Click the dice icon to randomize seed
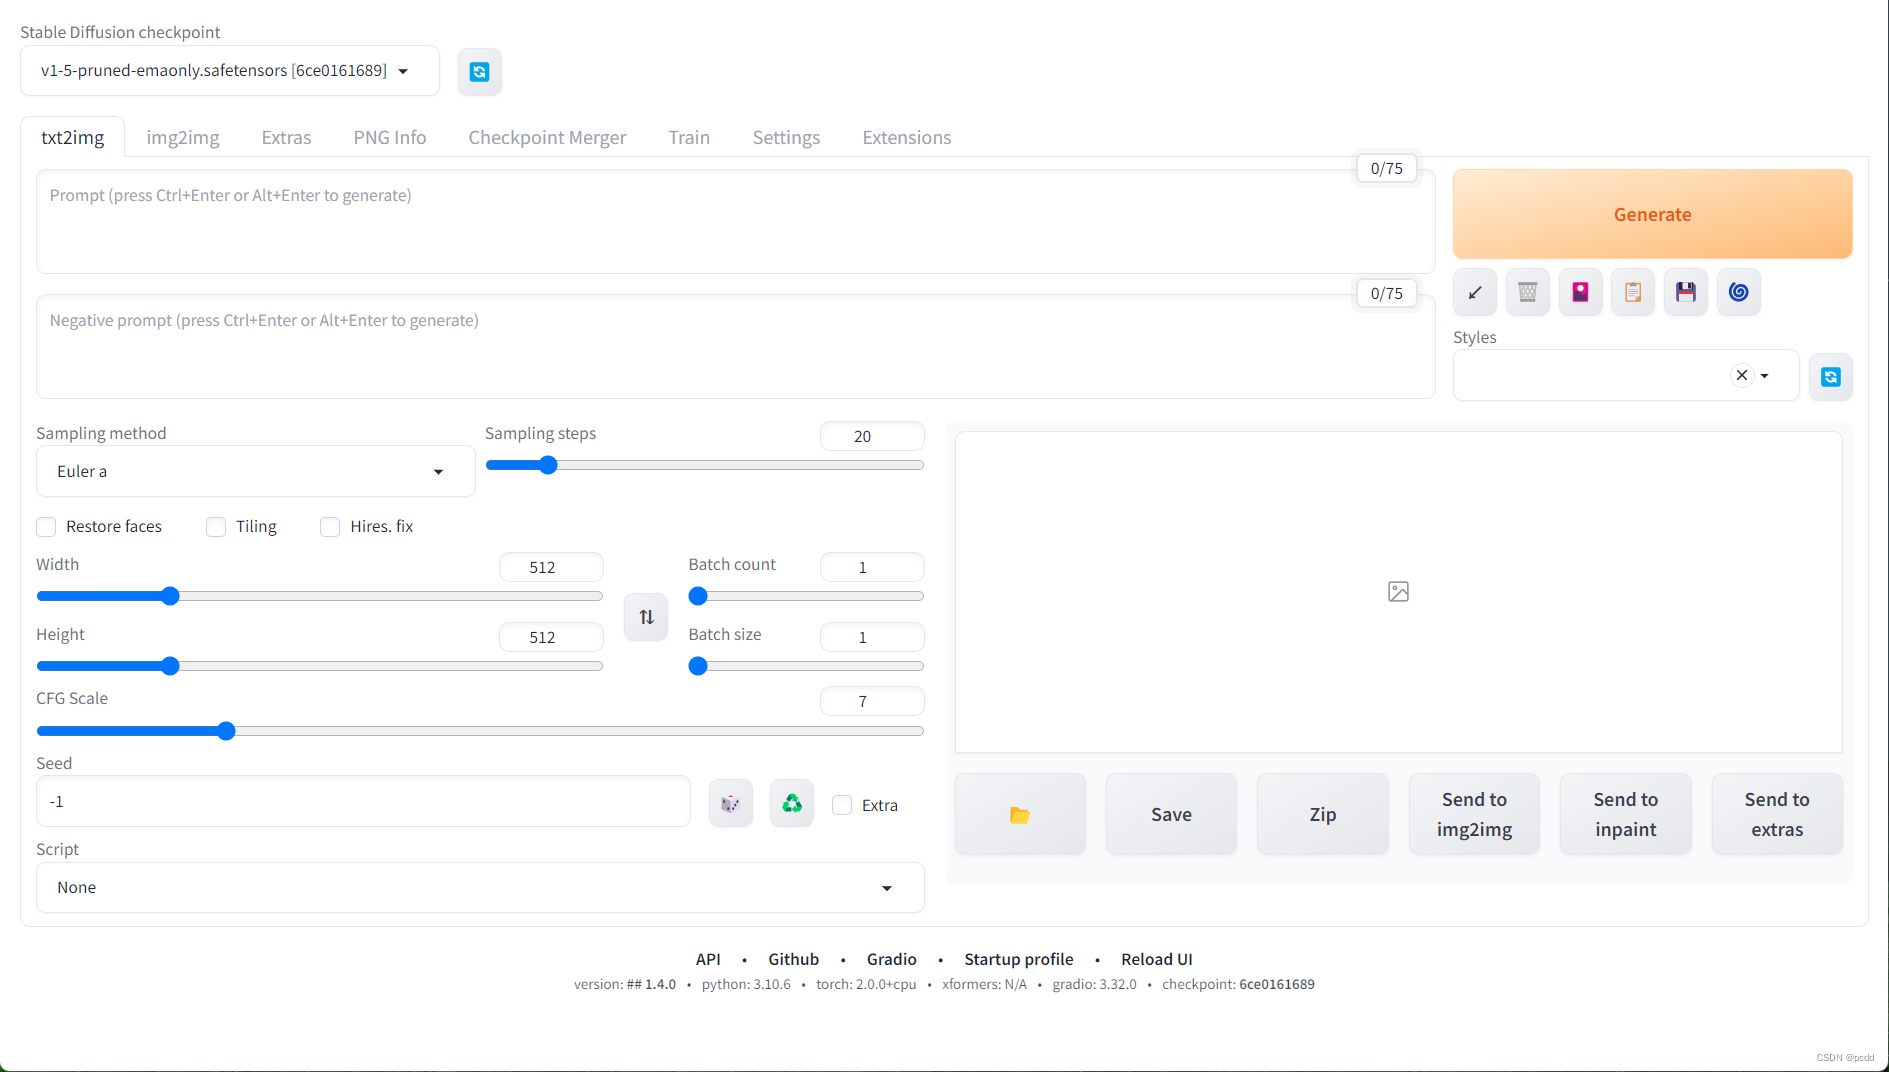 click(x=730, y=803)
